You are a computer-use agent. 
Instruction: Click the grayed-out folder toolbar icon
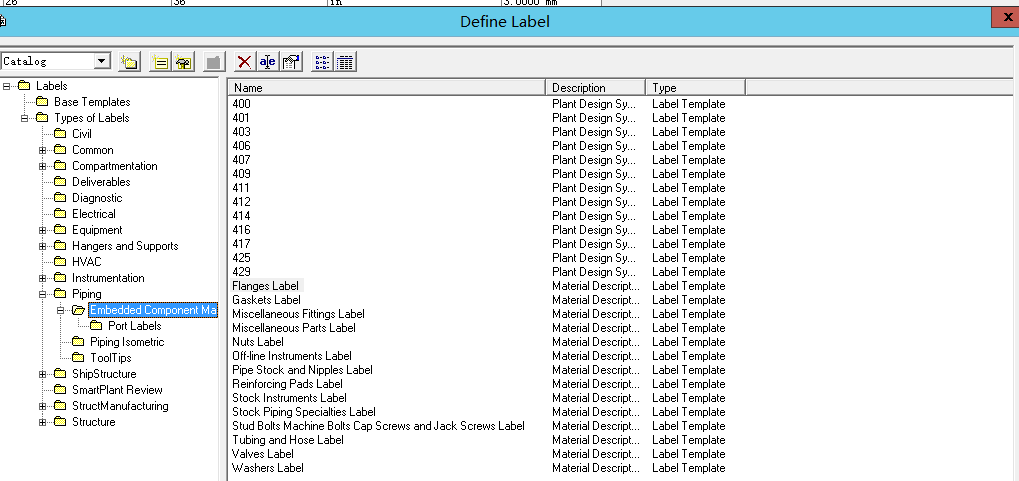214,62
